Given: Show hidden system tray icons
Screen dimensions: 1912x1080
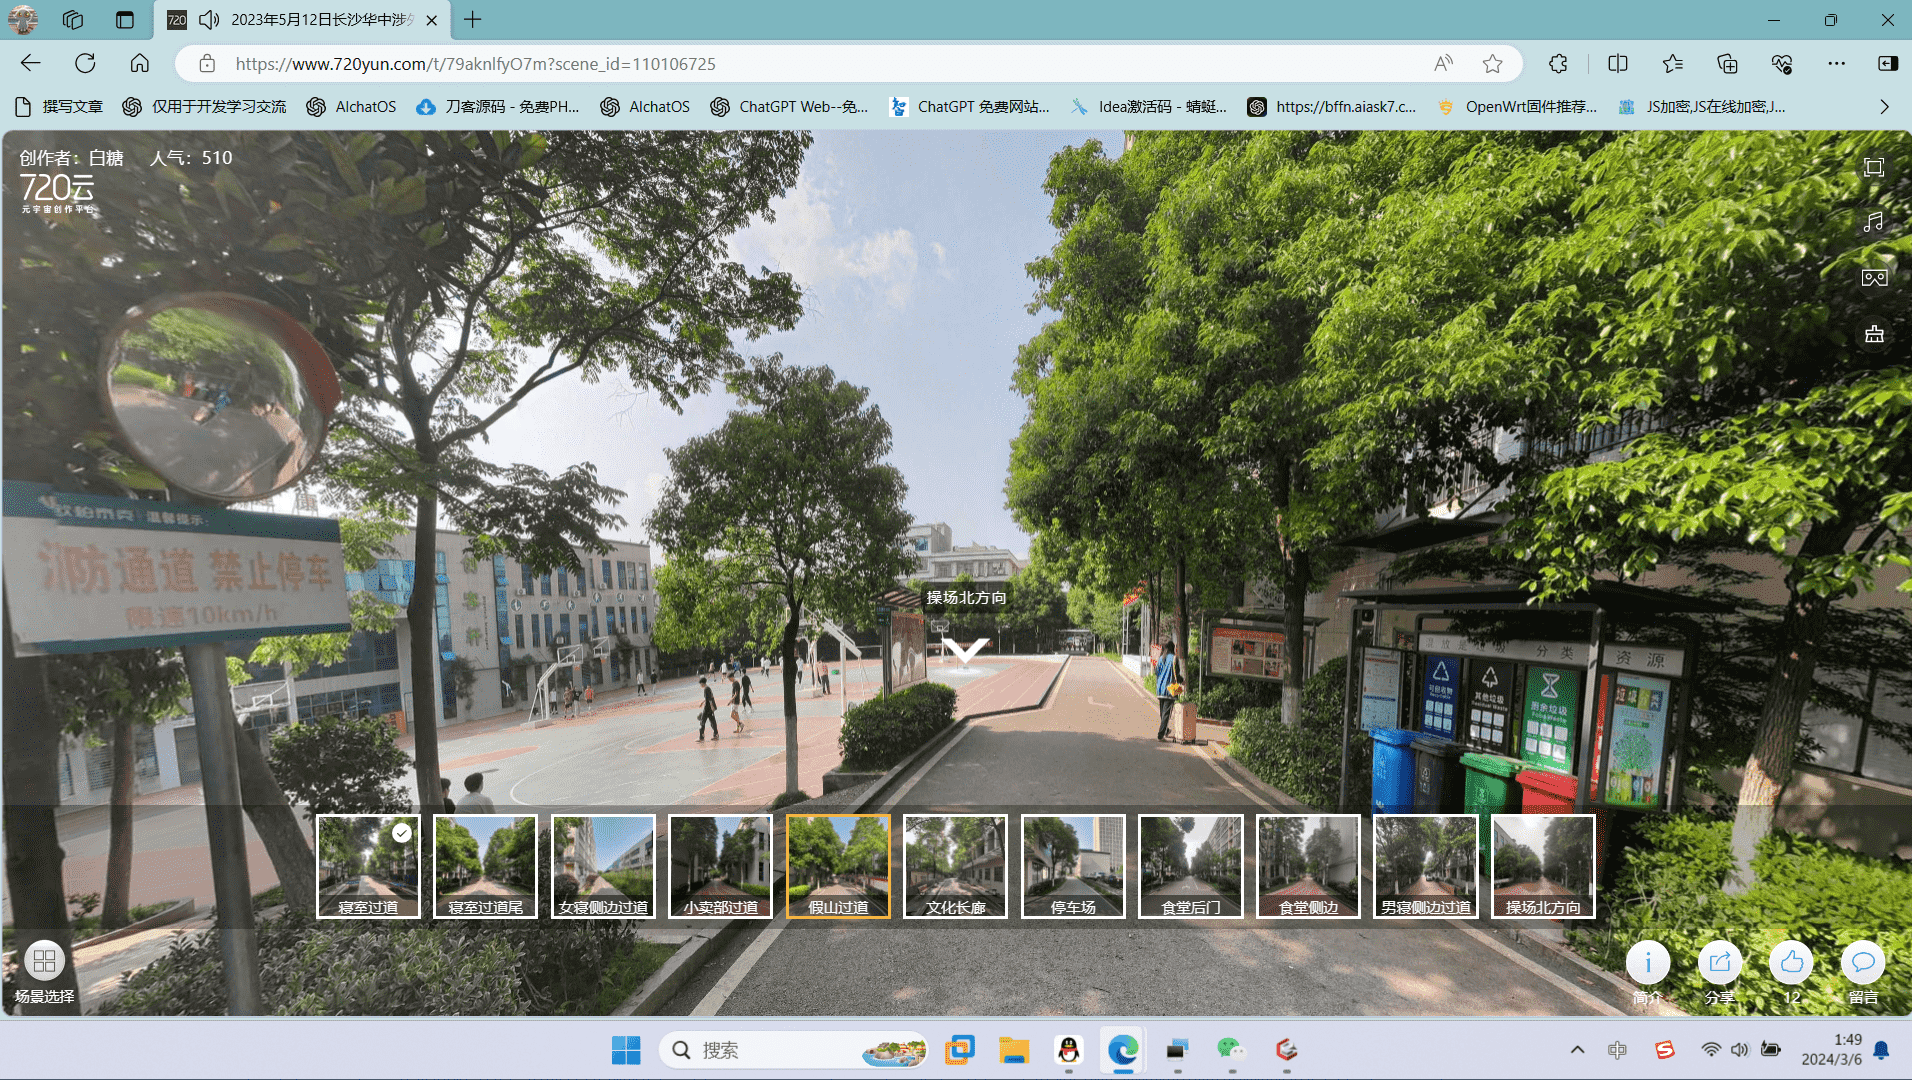Looking at the screenshot, I should [x=1577, y=1050].
